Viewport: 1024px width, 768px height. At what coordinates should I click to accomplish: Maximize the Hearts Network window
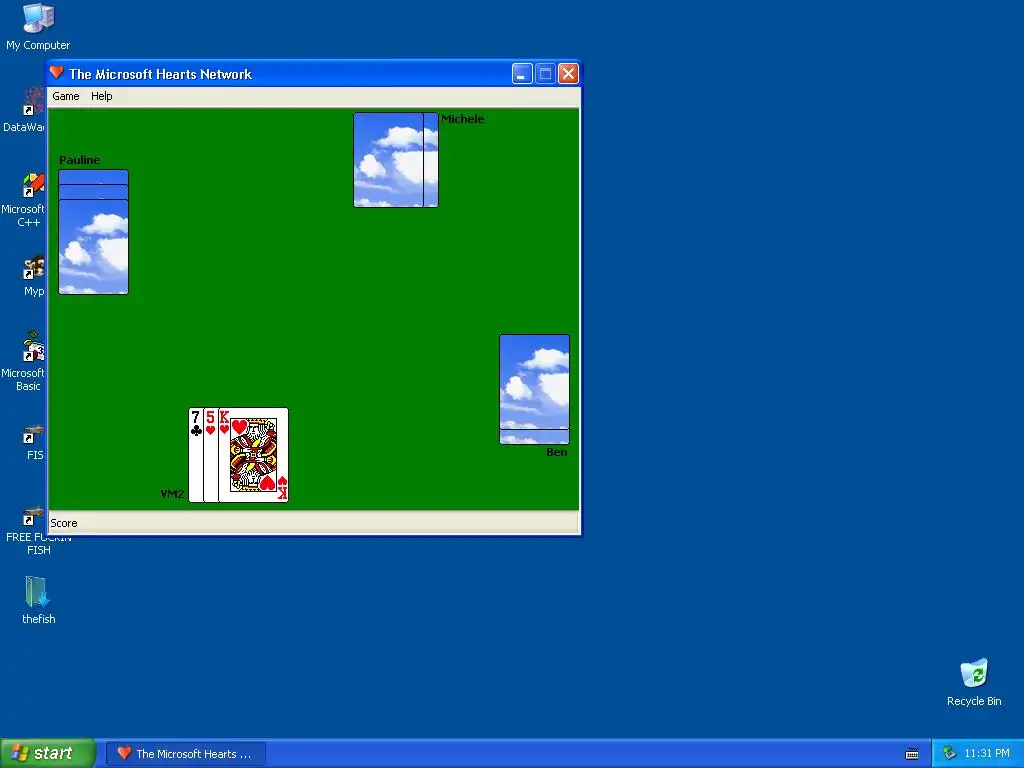(545, 74)
